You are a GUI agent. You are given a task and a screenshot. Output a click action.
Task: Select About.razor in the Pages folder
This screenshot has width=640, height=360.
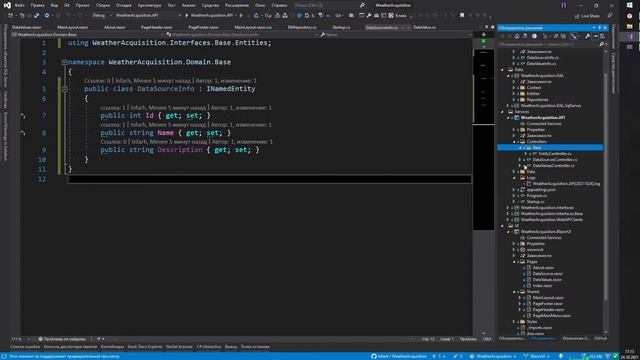coord(543,268)
